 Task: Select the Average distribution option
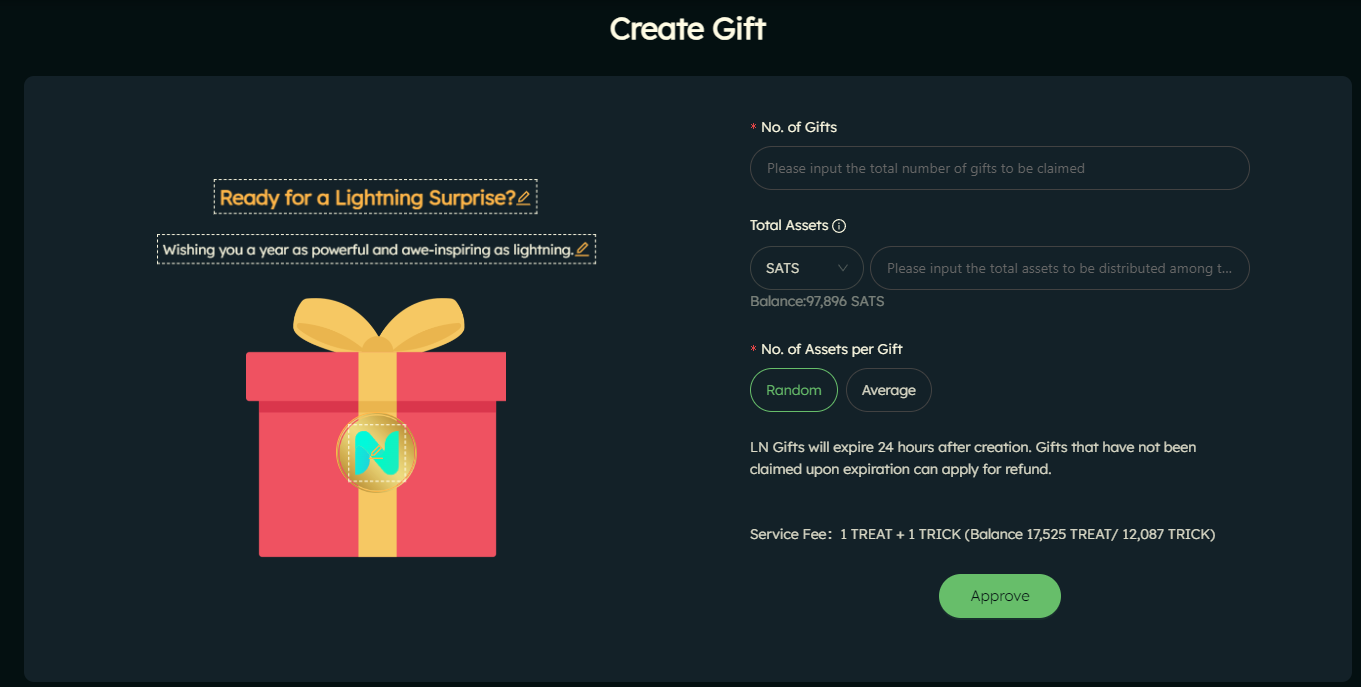point(889,390)
